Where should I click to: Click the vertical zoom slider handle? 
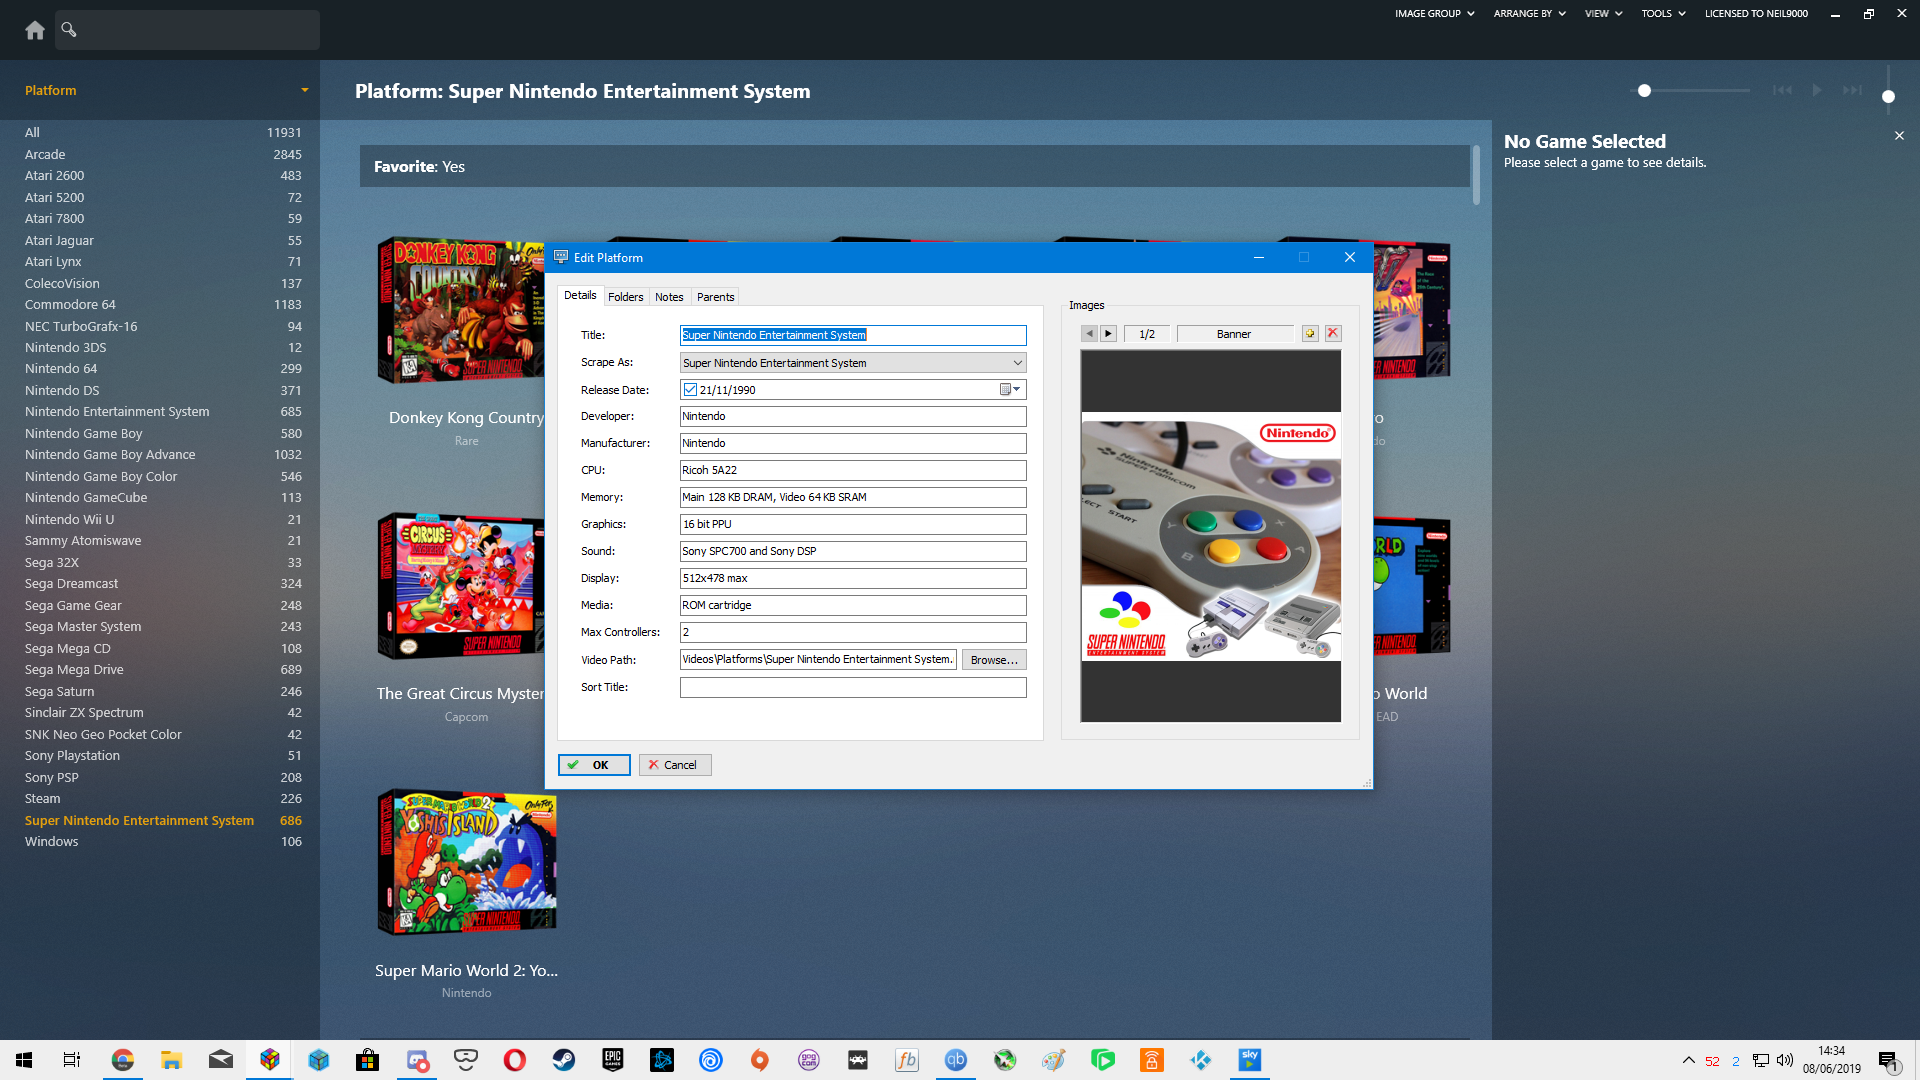(1888, 97)
